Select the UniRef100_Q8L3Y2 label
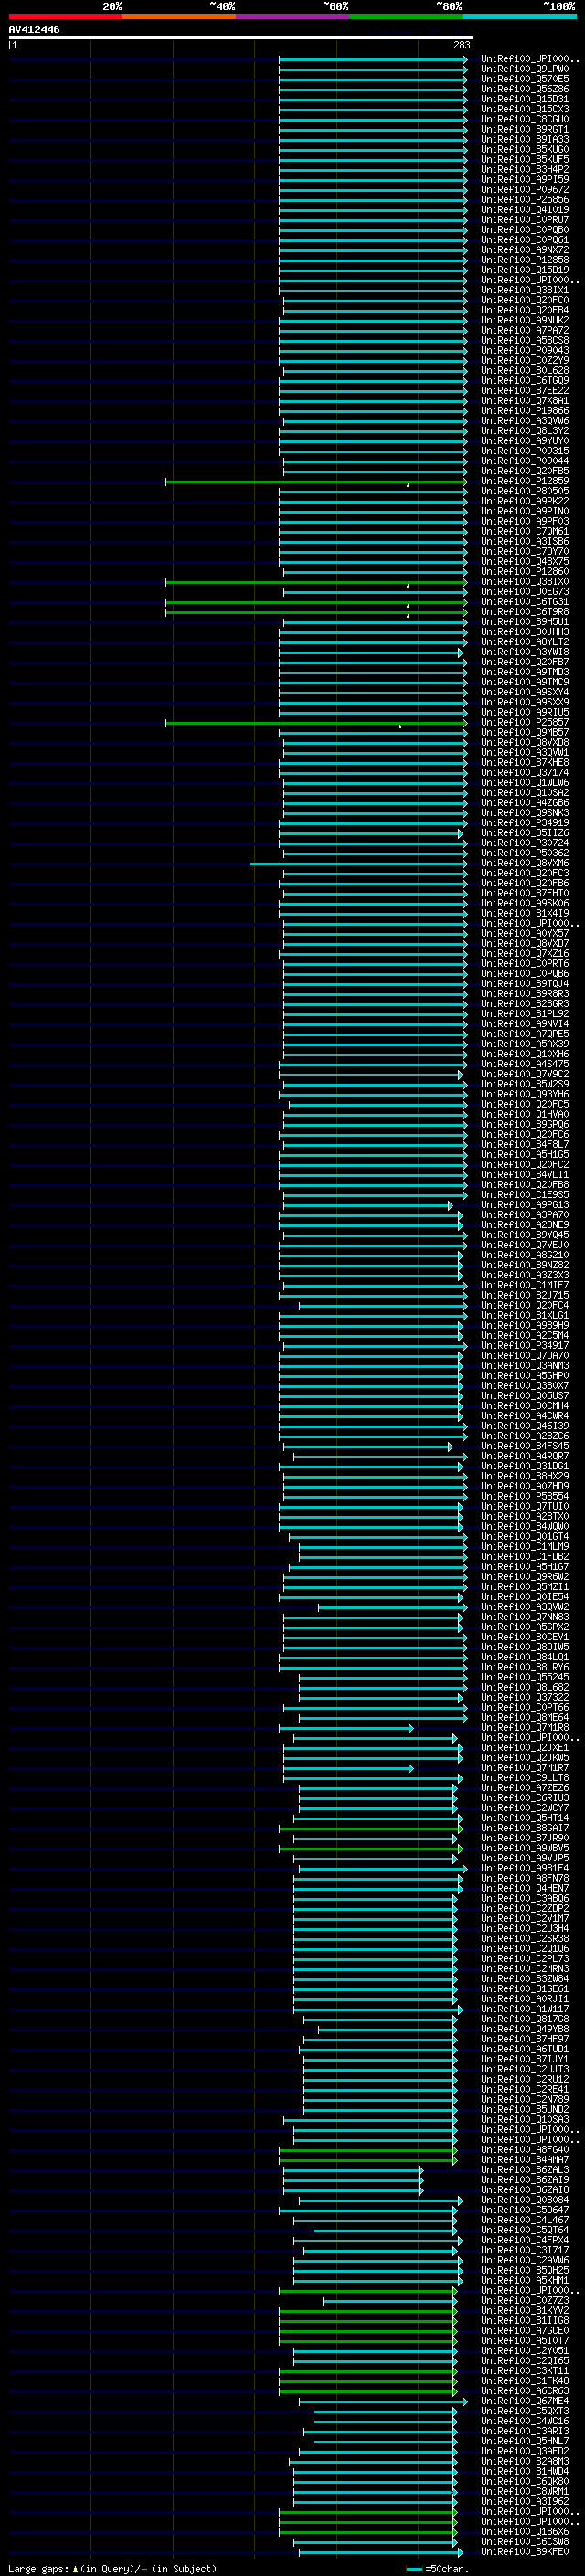This screenshot has height=2576, width=585. click(x=525, y=431)
